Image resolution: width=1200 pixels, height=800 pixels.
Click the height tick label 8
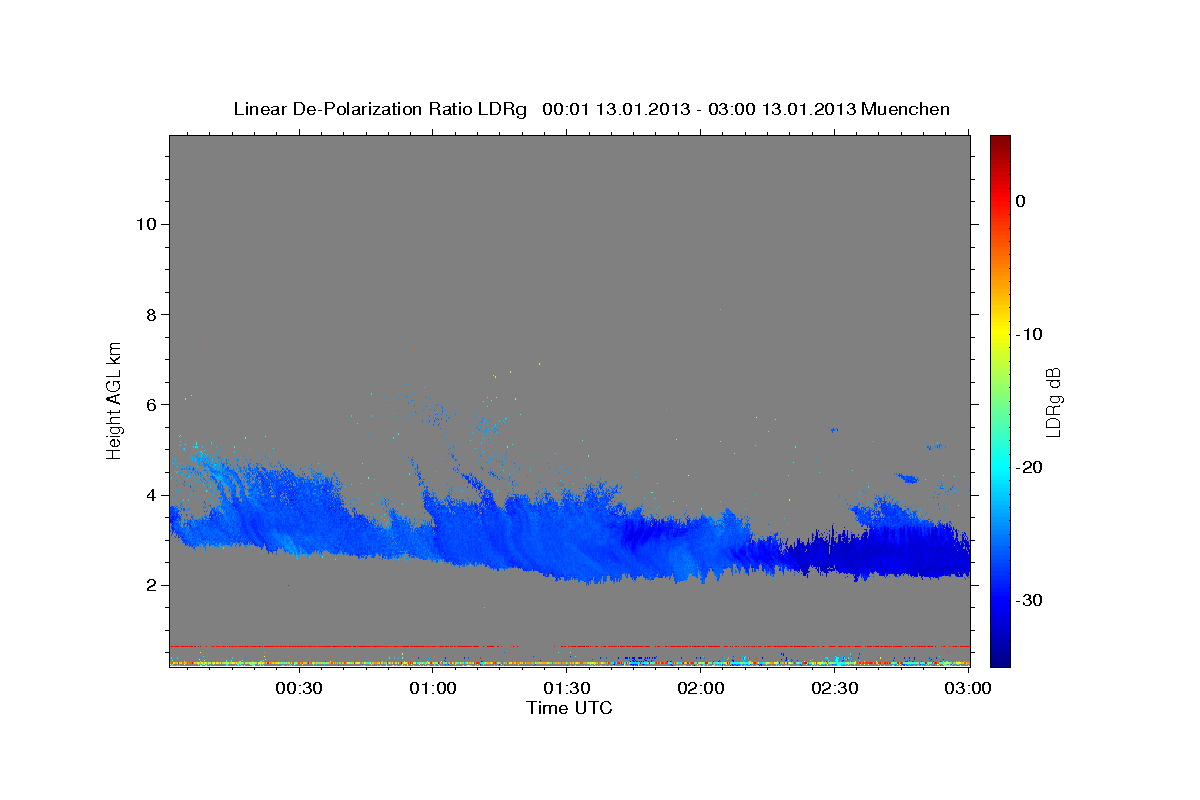150,314
